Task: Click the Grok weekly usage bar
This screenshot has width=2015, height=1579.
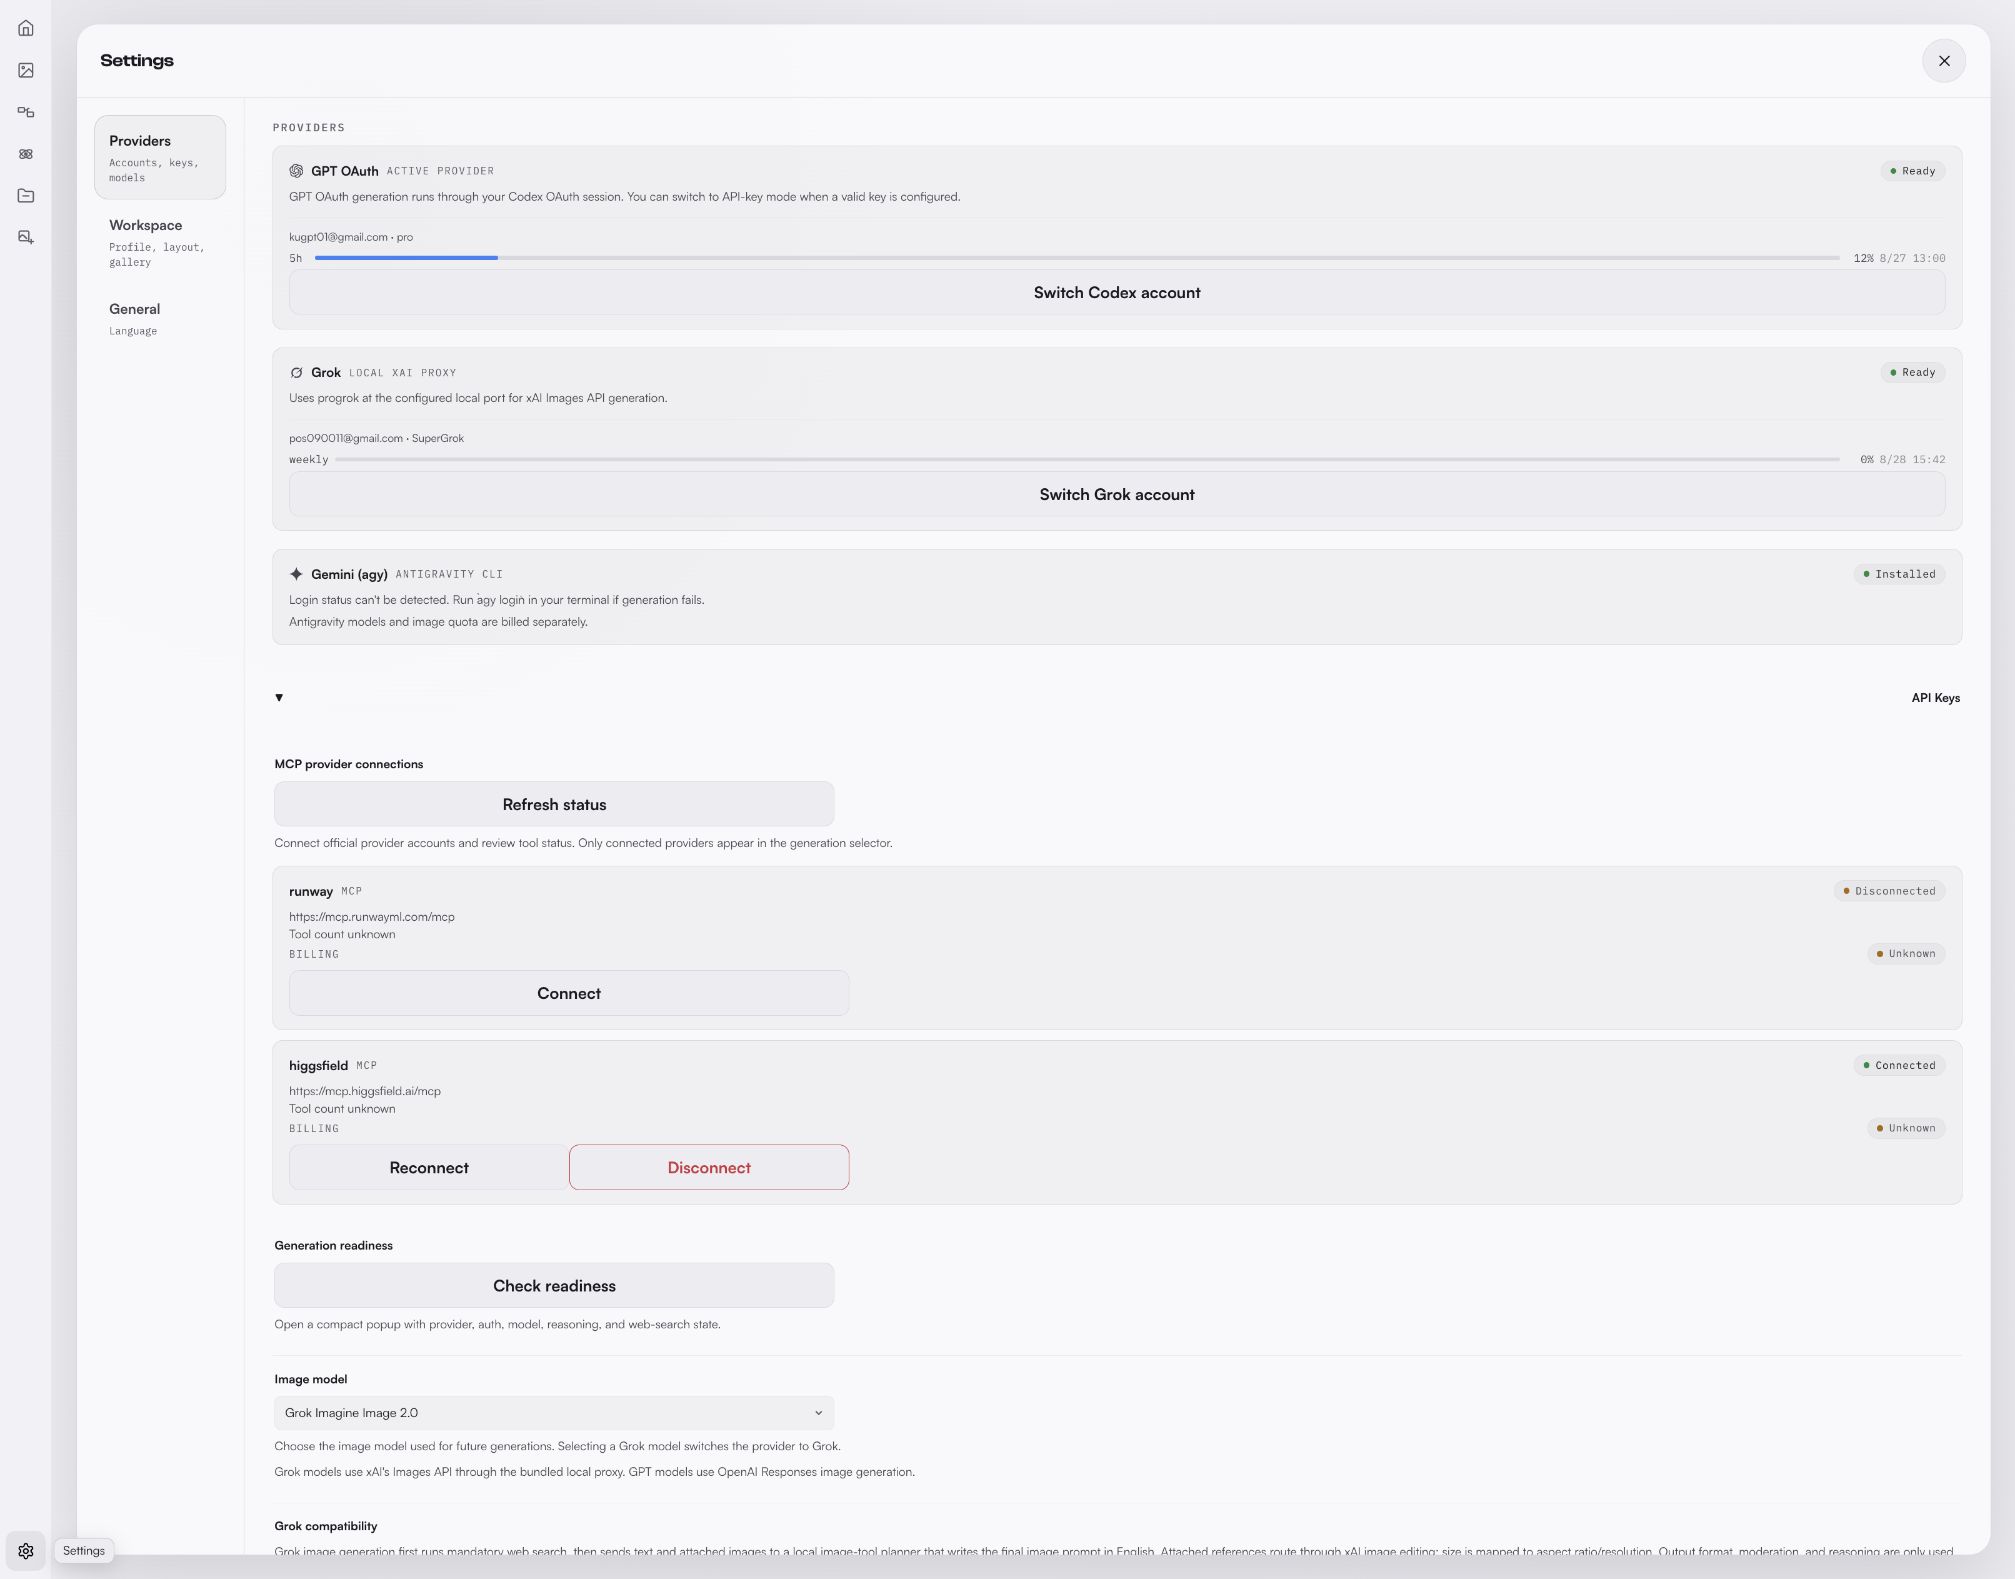Action: click(x=1087, y=460)
